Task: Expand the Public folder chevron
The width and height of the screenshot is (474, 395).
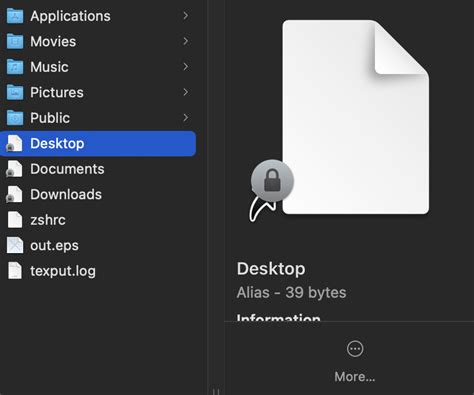Action: (x=186, y=118)
